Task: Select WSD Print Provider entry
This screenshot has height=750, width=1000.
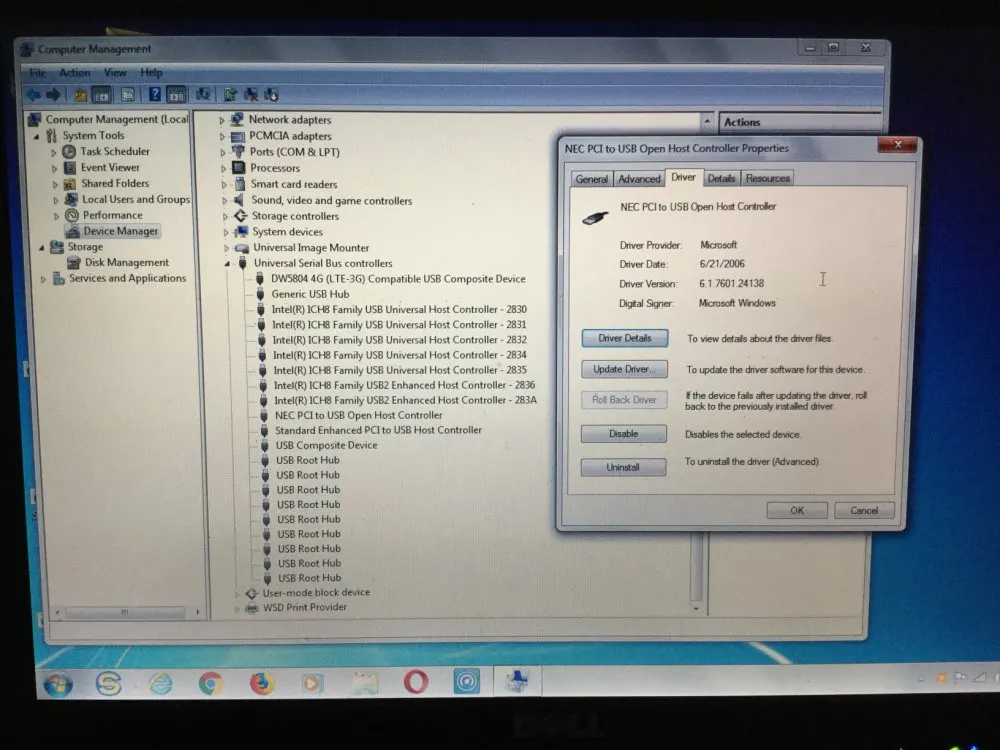Action: pyautogui.click(x=305, y=607)
